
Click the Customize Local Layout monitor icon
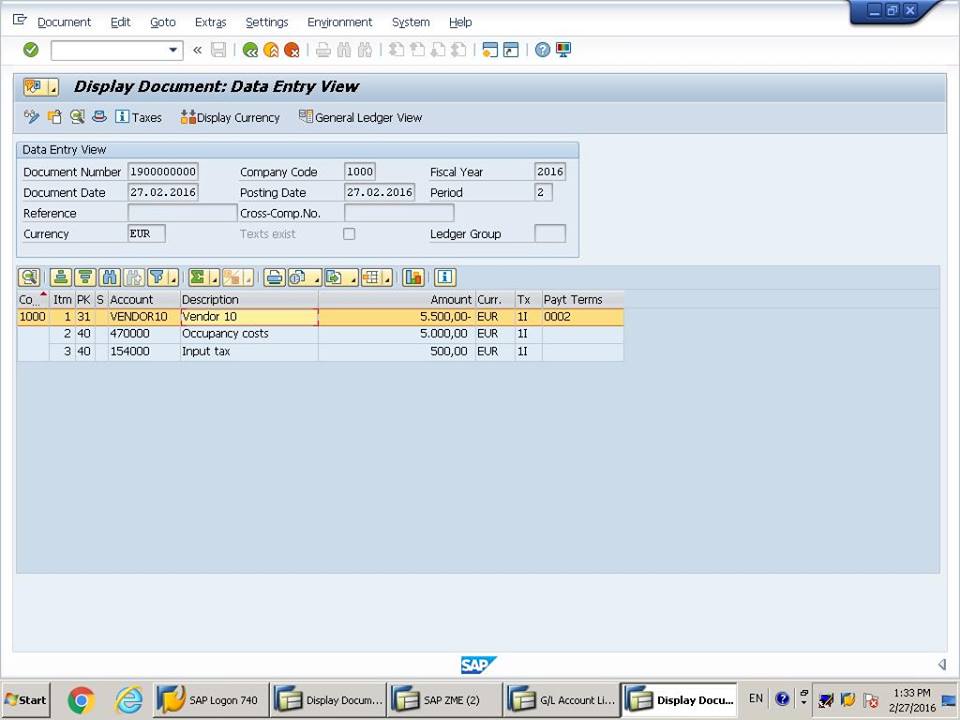563,50
